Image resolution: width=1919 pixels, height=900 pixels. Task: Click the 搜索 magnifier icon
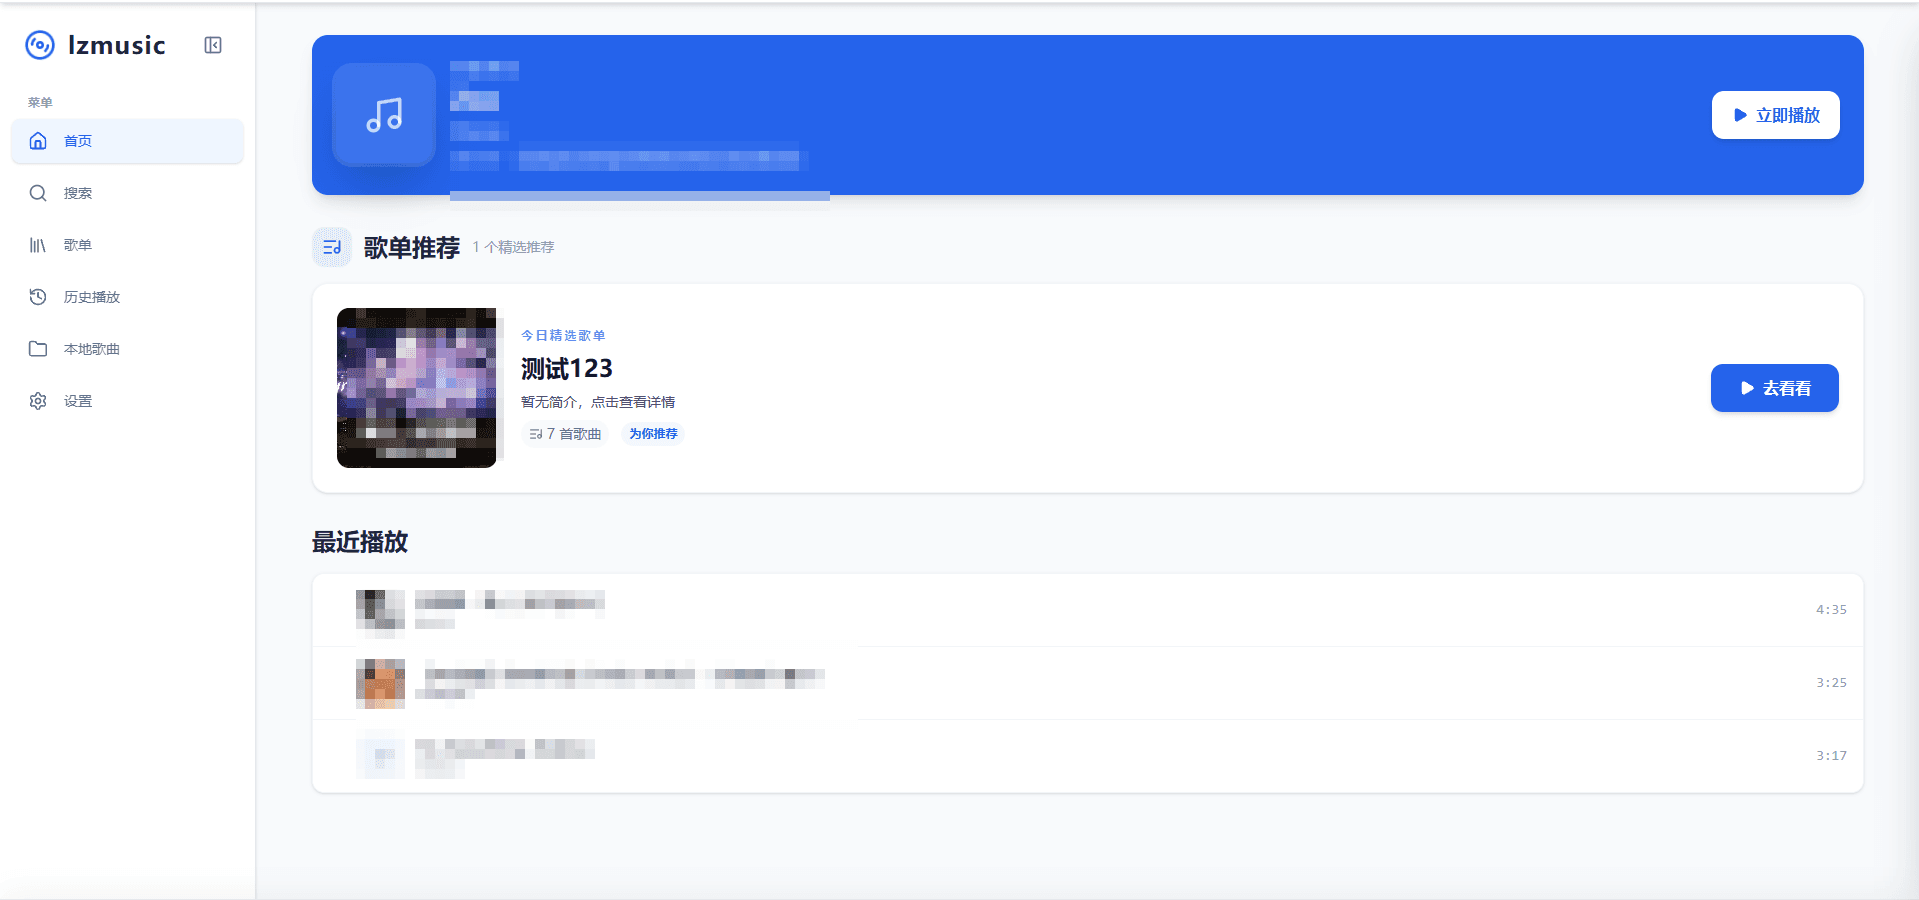point(38,193)
